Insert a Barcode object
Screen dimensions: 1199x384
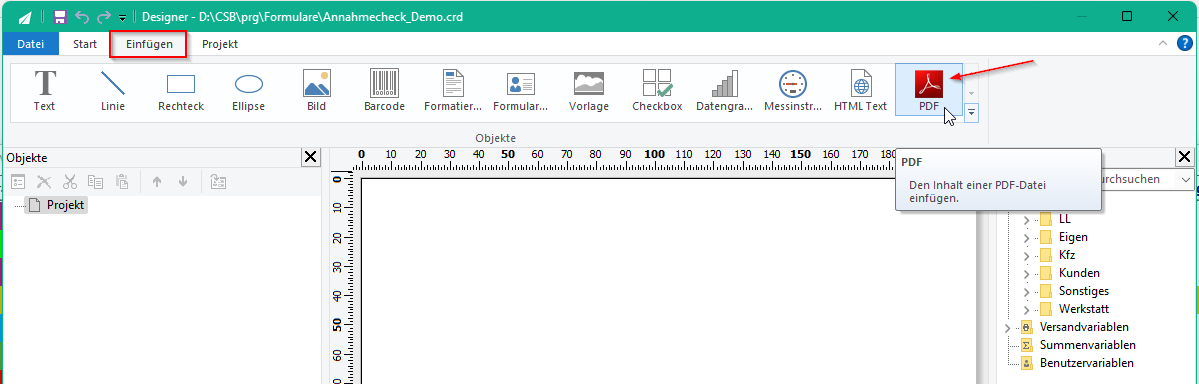[385, 90]
